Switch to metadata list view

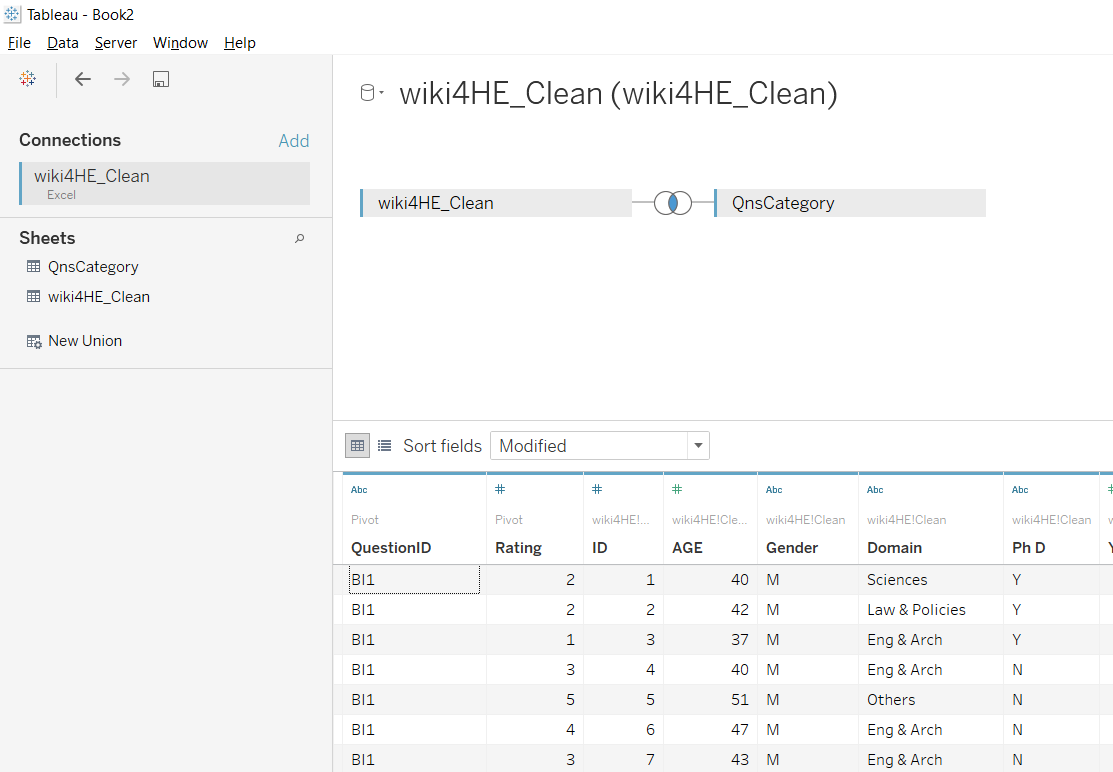click(385, 446)
